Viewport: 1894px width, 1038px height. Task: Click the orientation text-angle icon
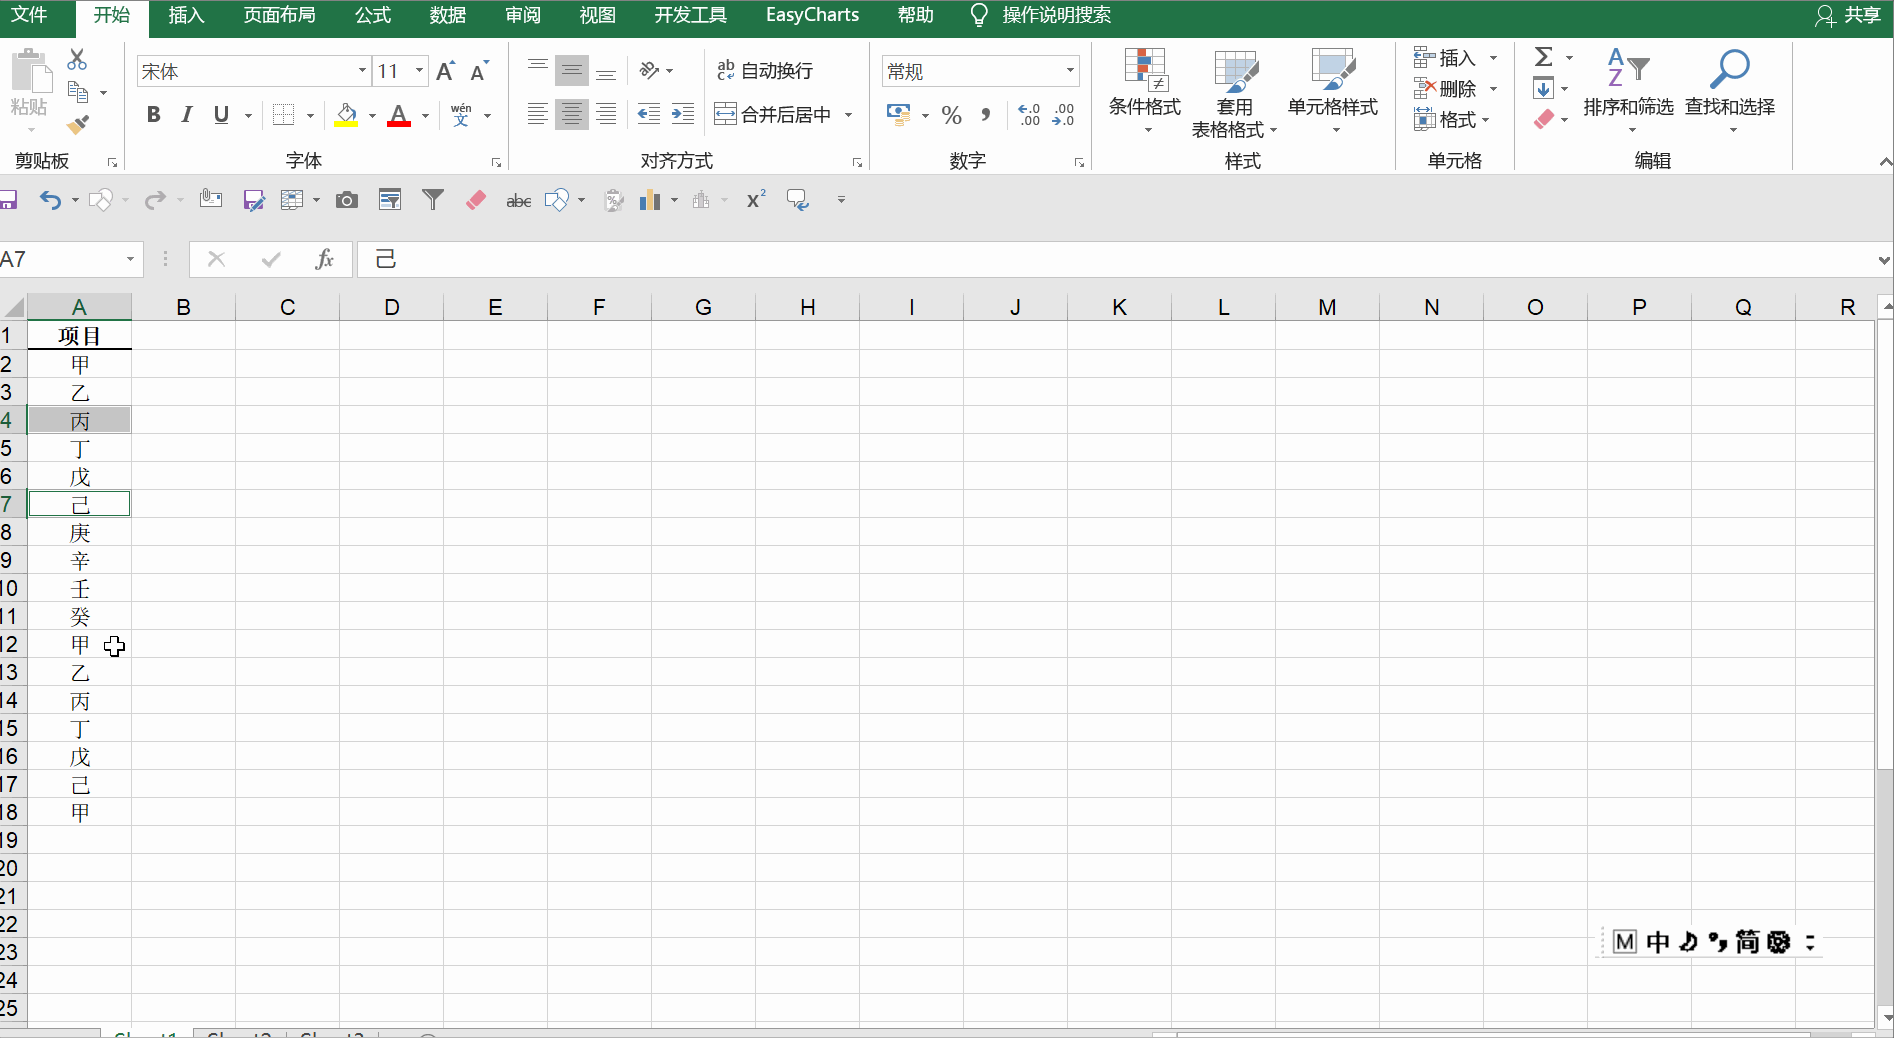pyautogui.click(x=650, y=70)
